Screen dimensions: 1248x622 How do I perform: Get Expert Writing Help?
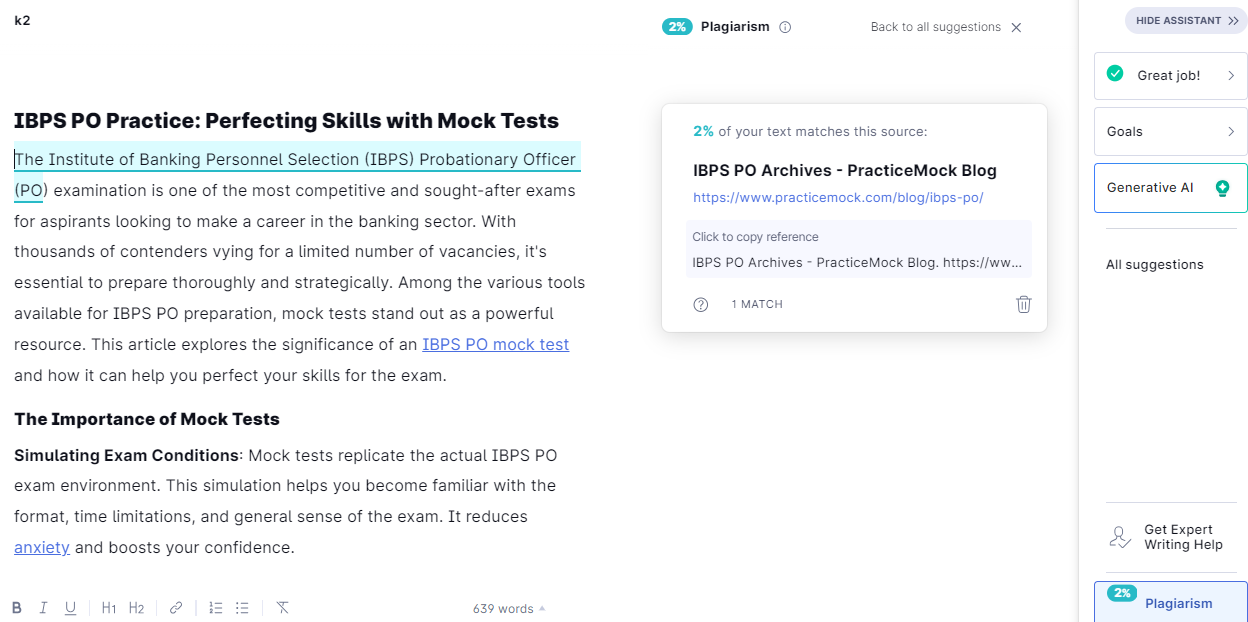(x=1171, y=537)
